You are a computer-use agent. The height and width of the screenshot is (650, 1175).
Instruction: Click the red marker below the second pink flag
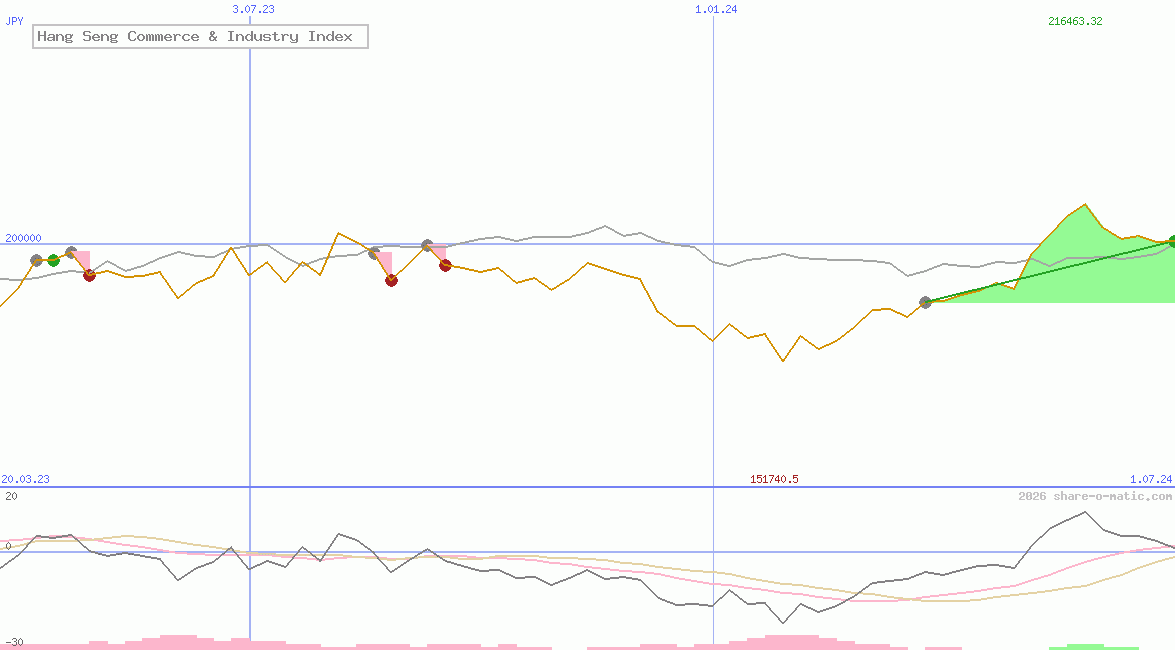(391, 281)
